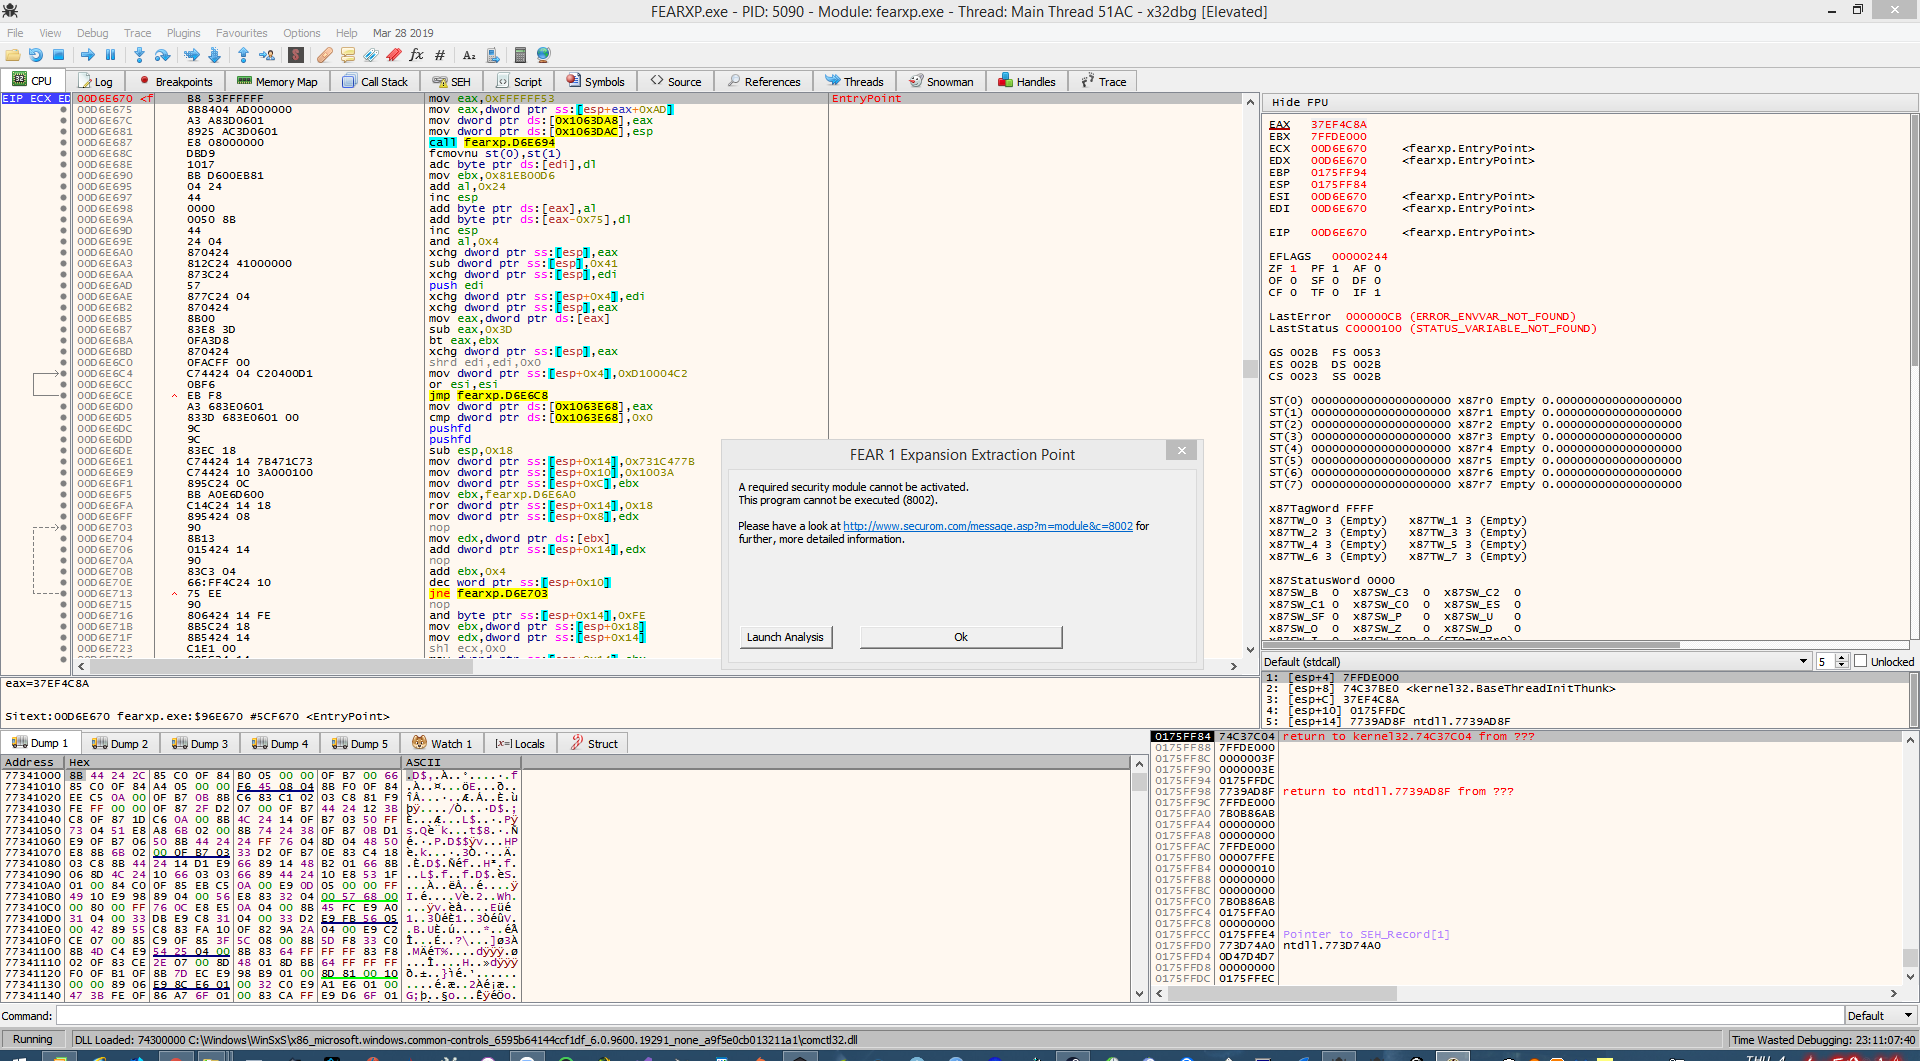Select the call fearxp.D6E694 instruction
This screenshot has height=1061, width=1920.
click(492, 143)
